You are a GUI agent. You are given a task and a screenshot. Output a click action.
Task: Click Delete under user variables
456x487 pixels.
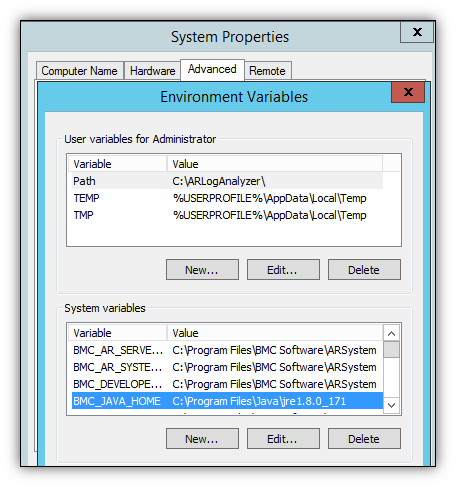tap(364, 270)
